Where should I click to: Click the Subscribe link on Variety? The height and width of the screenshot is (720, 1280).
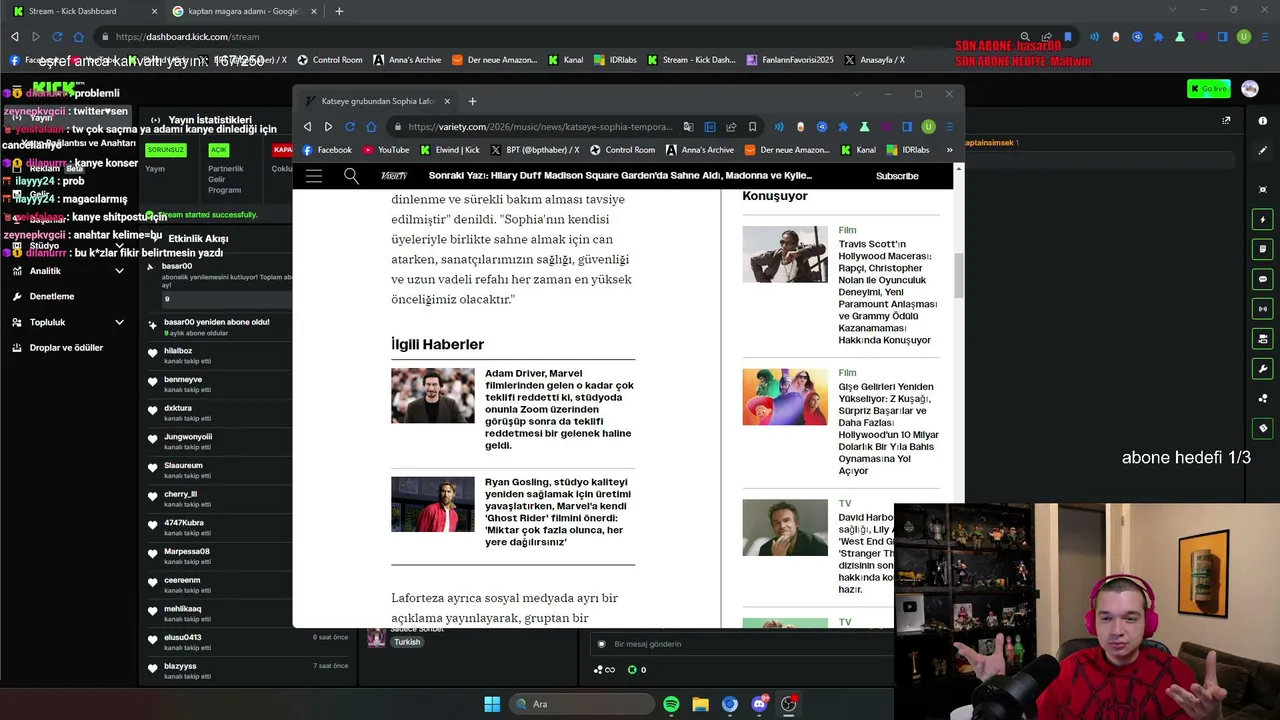pos(897,176)
